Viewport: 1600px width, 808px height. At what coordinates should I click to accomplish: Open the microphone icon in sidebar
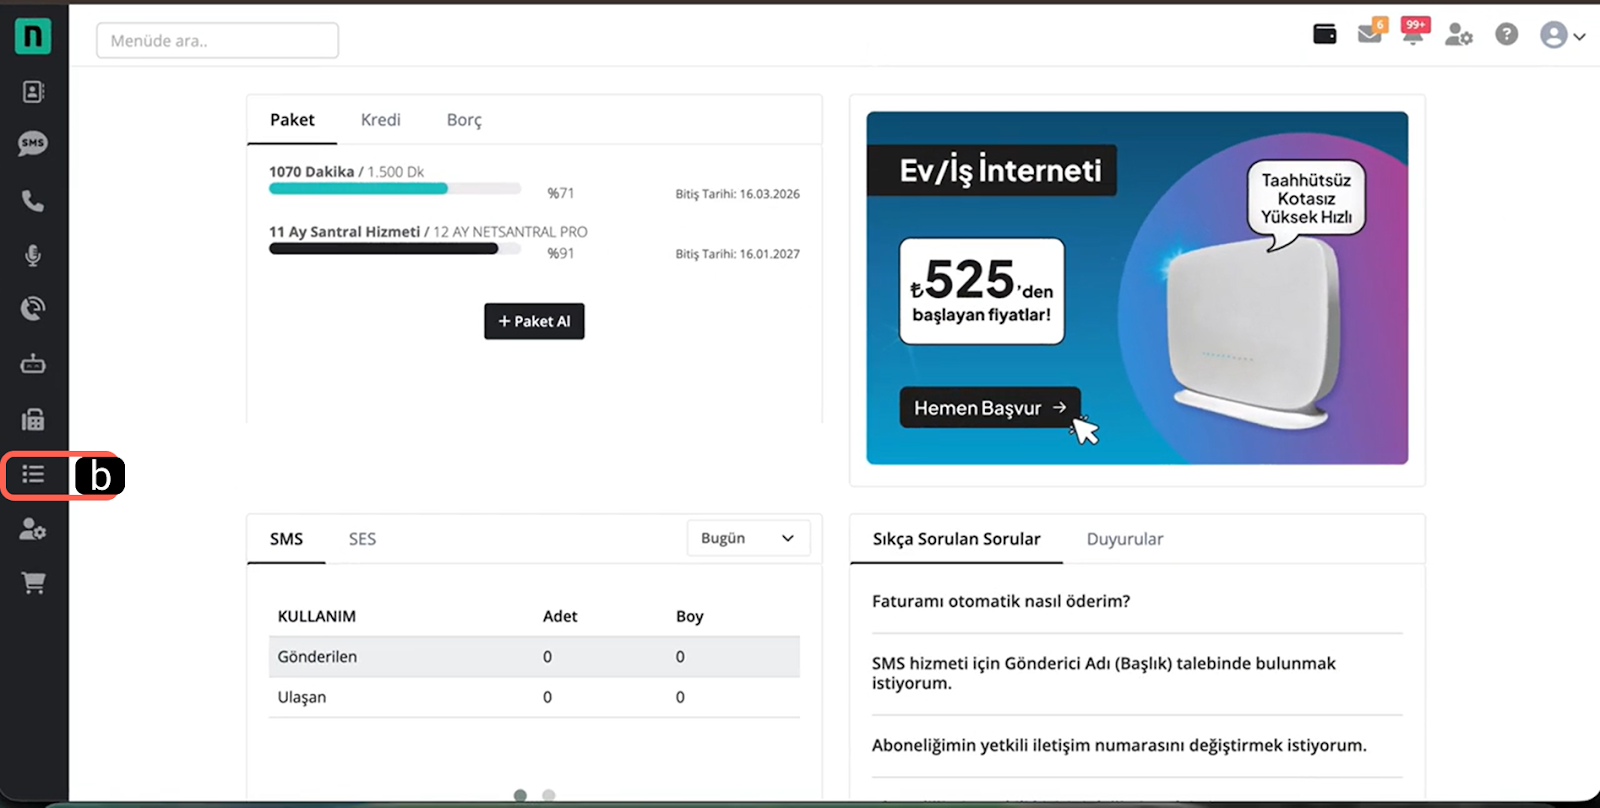[33, 256]
